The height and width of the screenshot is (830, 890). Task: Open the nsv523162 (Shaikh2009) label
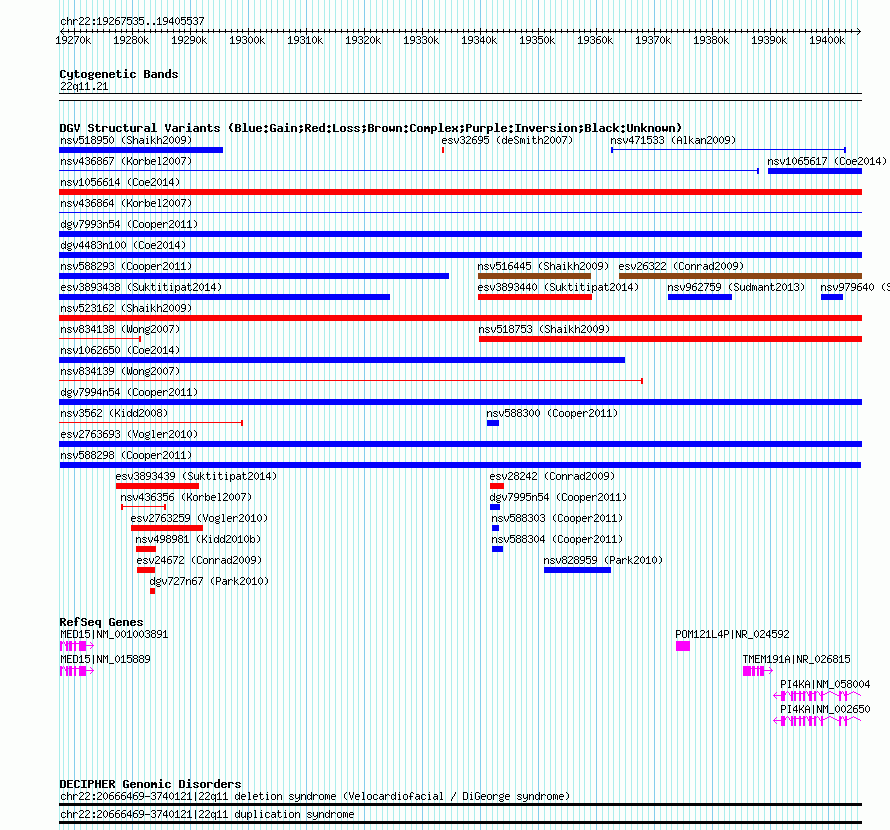[126, 308]
